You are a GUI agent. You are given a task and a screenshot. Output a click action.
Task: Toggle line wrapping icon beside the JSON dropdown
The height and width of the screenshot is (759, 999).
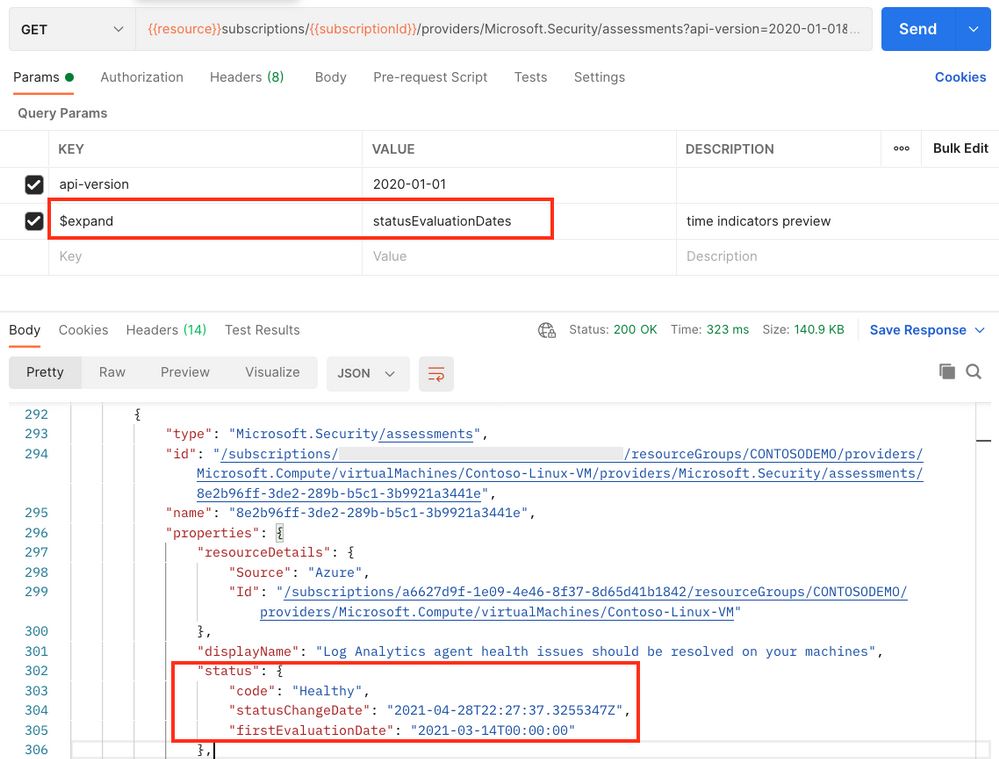coord(436,371)
